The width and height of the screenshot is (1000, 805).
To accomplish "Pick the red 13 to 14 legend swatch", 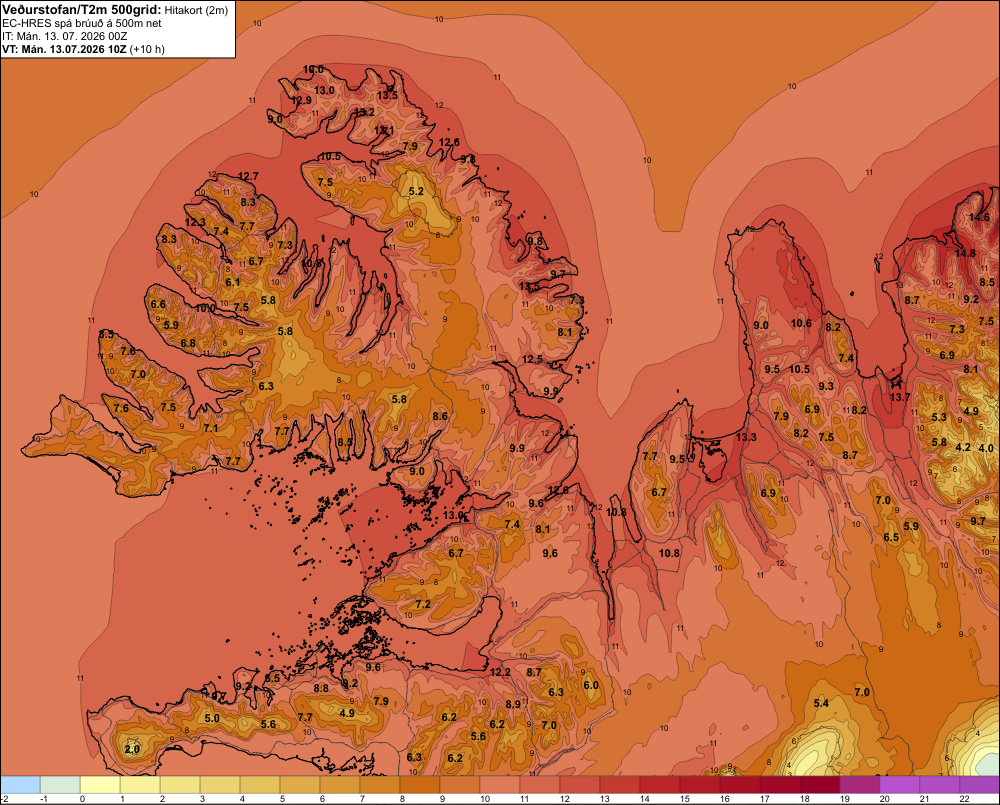I will pyautogui.click(x=620, y=785).
